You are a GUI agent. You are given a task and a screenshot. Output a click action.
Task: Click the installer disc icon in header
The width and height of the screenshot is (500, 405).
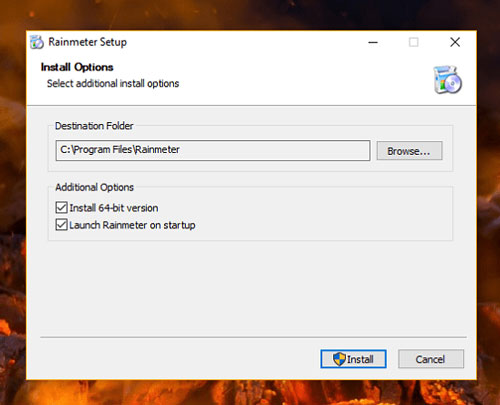coord(447,80)
